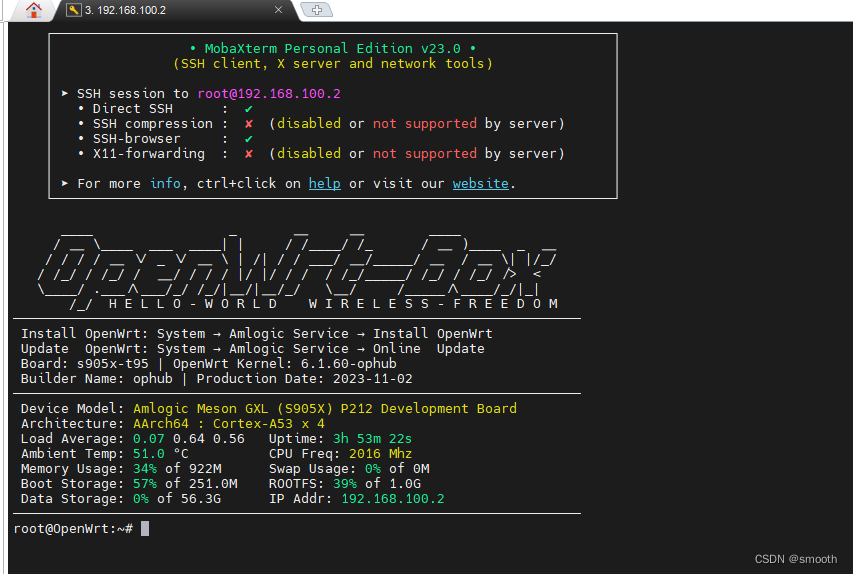
Task: Click the info word in the banner
Action: pyautogui.click(x=165, y=183)
